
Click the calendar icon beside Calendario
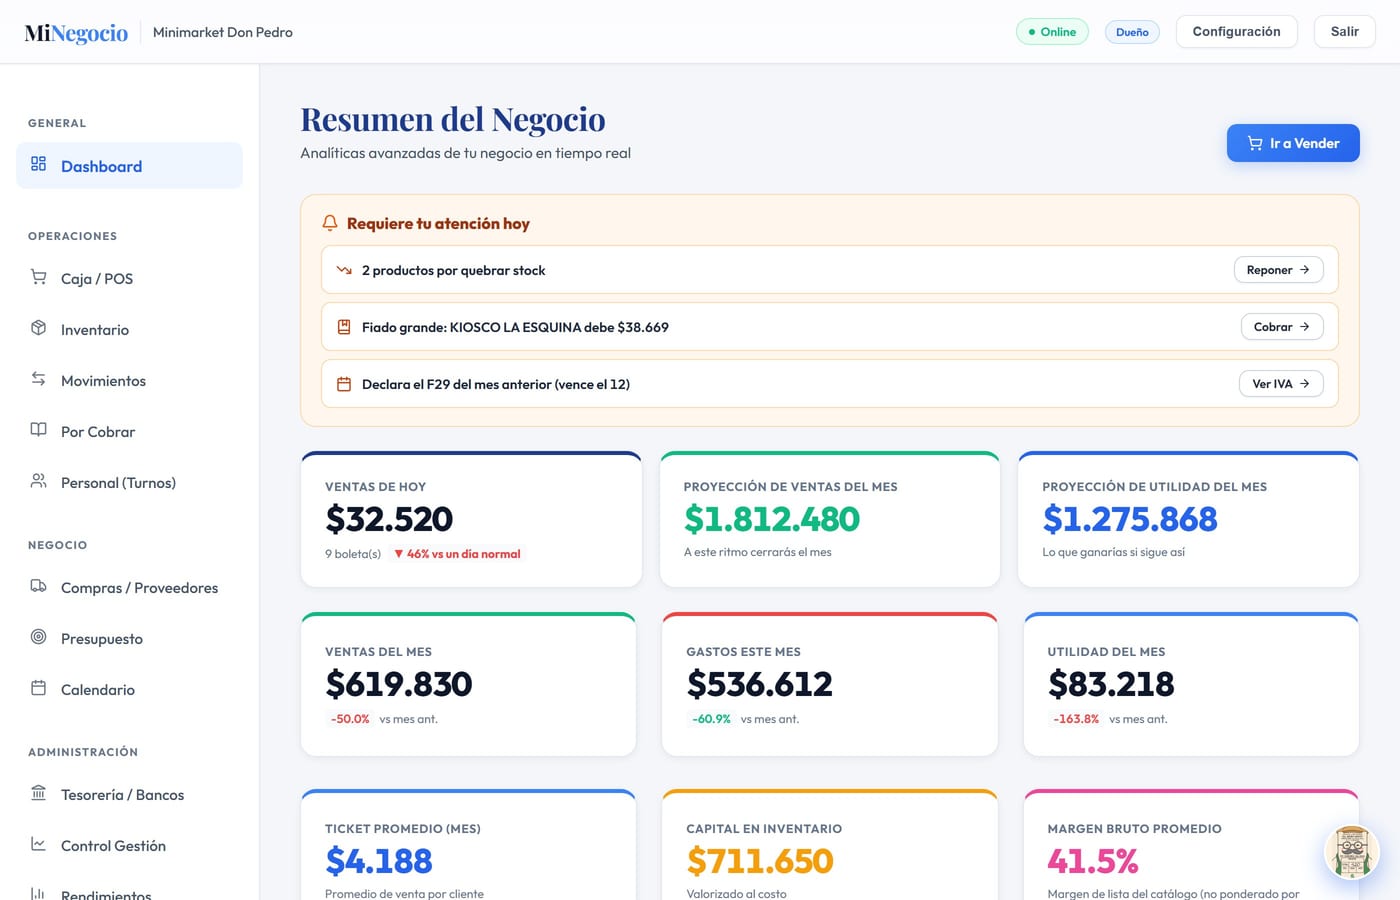(38, 688)
